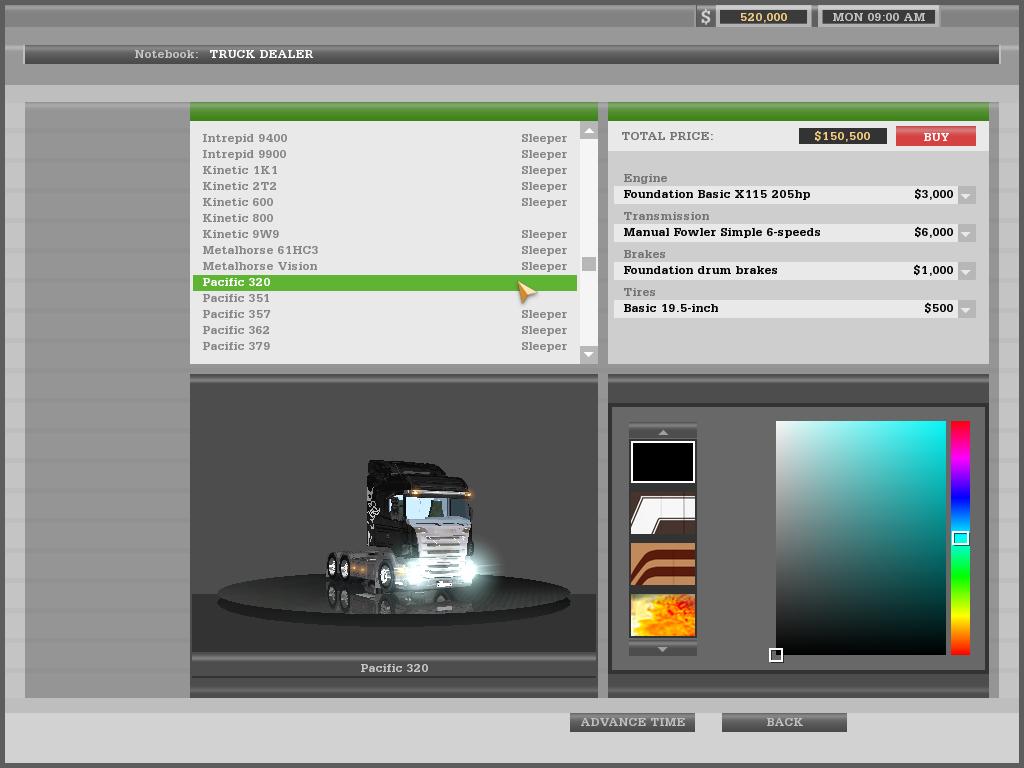Click the ADVANCE TIME button
This screenshot has width=1024, height=768.
click(x=632, y=722)
